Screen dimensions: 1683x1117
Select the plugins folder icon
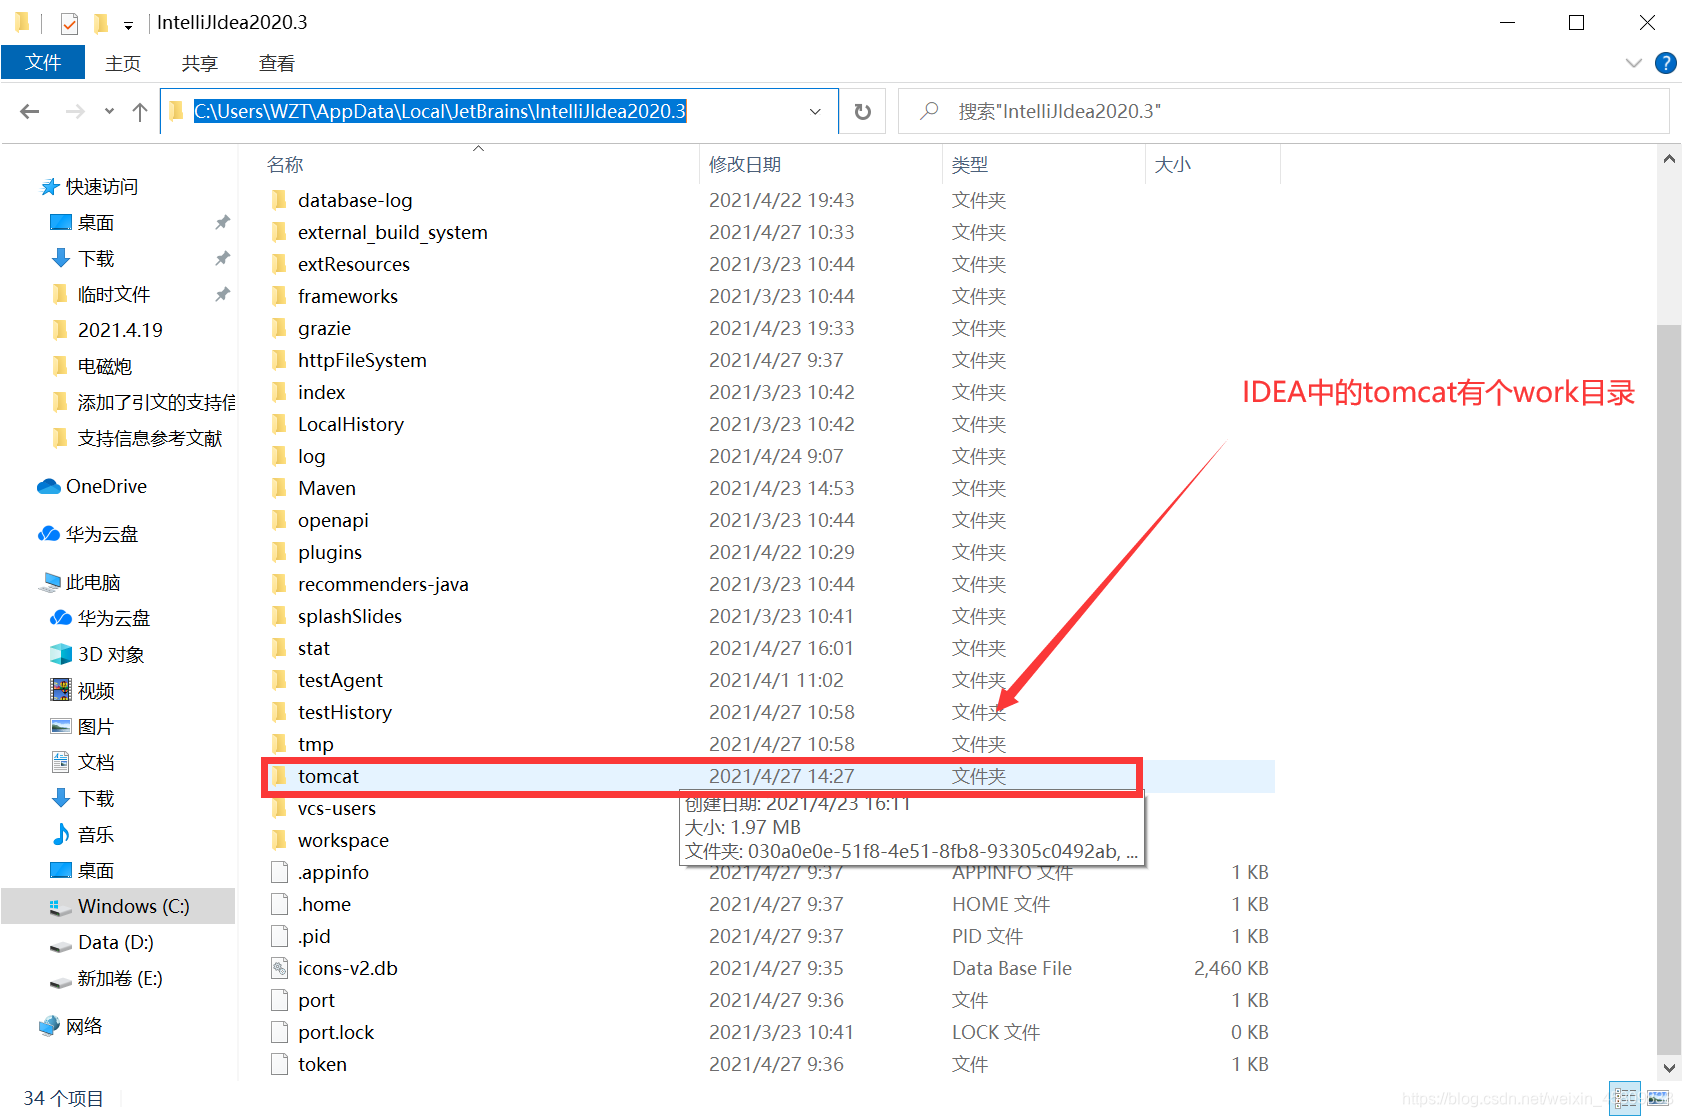coord(279,552)
